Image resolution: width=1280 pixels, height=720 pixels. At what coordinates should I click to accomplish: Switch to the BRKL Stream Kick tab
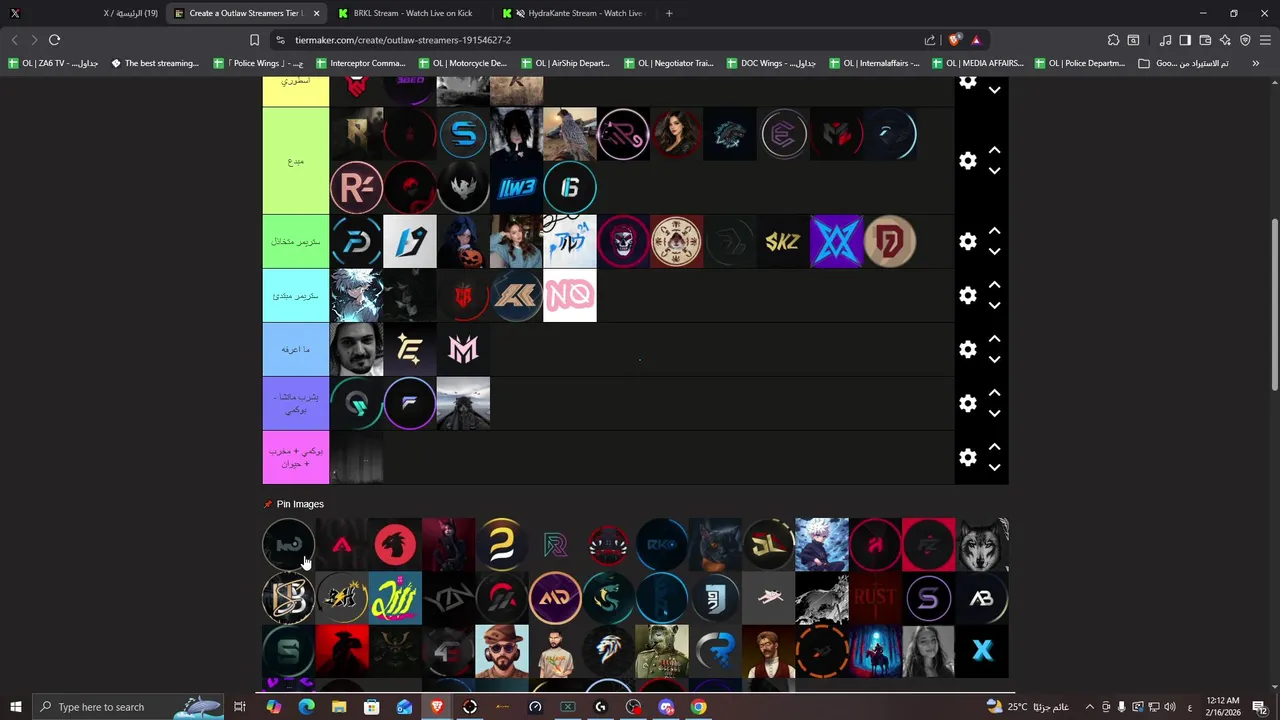(412, 13)
